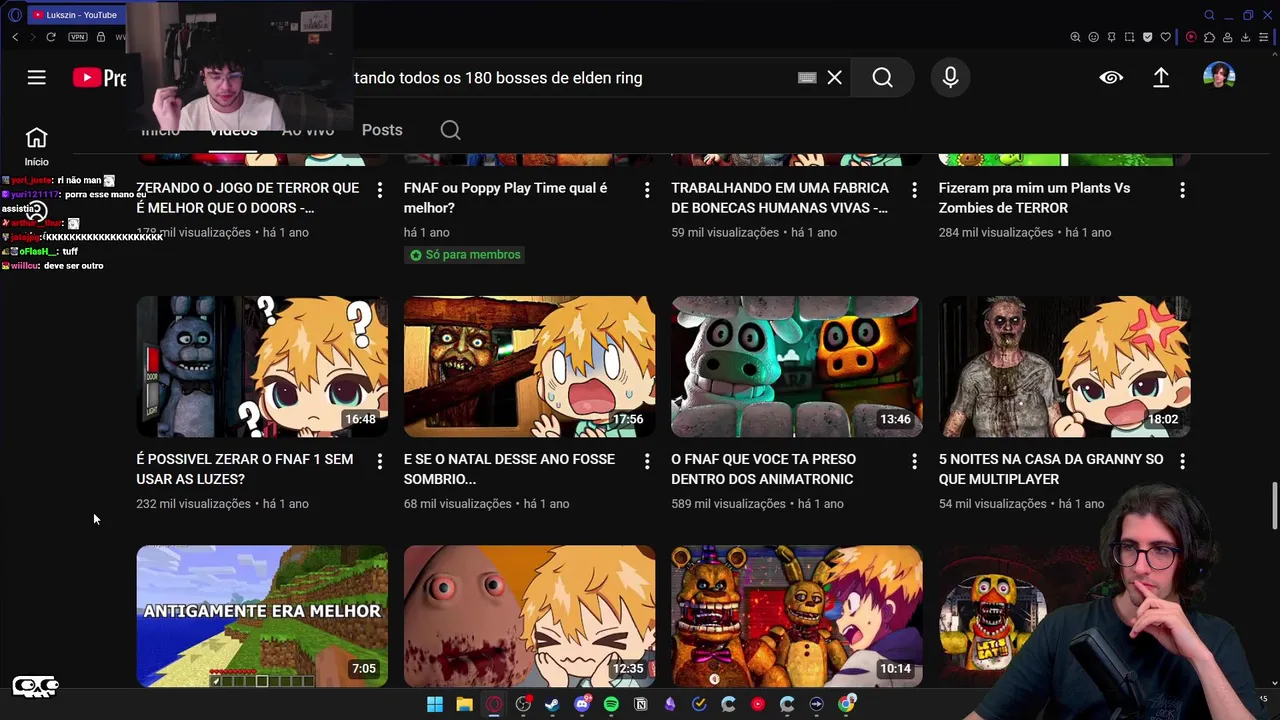
Task: Toggle the browser VPN badge
Action: click(78, 37)
